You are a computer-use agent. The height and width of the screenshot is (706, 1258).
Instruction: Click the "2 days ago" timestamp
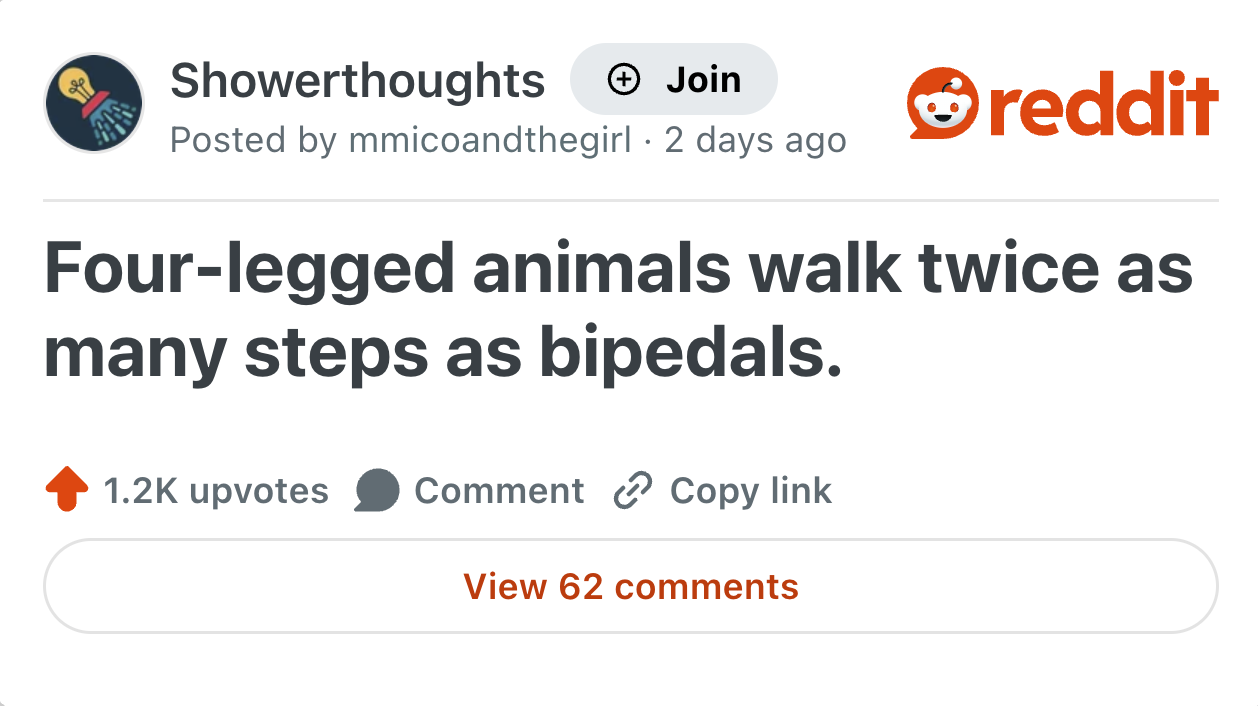pyautogui.click(x=755, y=140)
